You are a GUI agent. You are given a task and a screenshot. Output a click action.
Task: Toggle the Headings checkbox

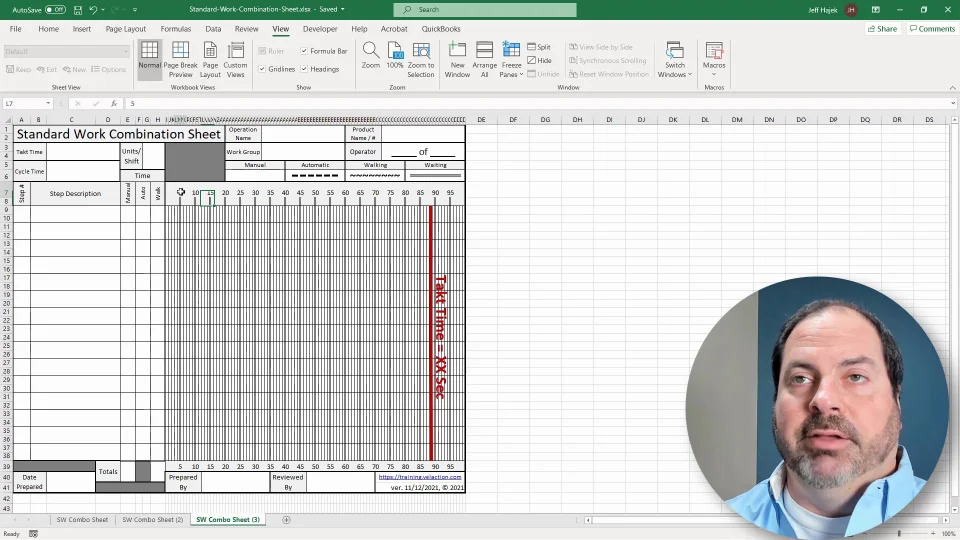pos(305,69)
